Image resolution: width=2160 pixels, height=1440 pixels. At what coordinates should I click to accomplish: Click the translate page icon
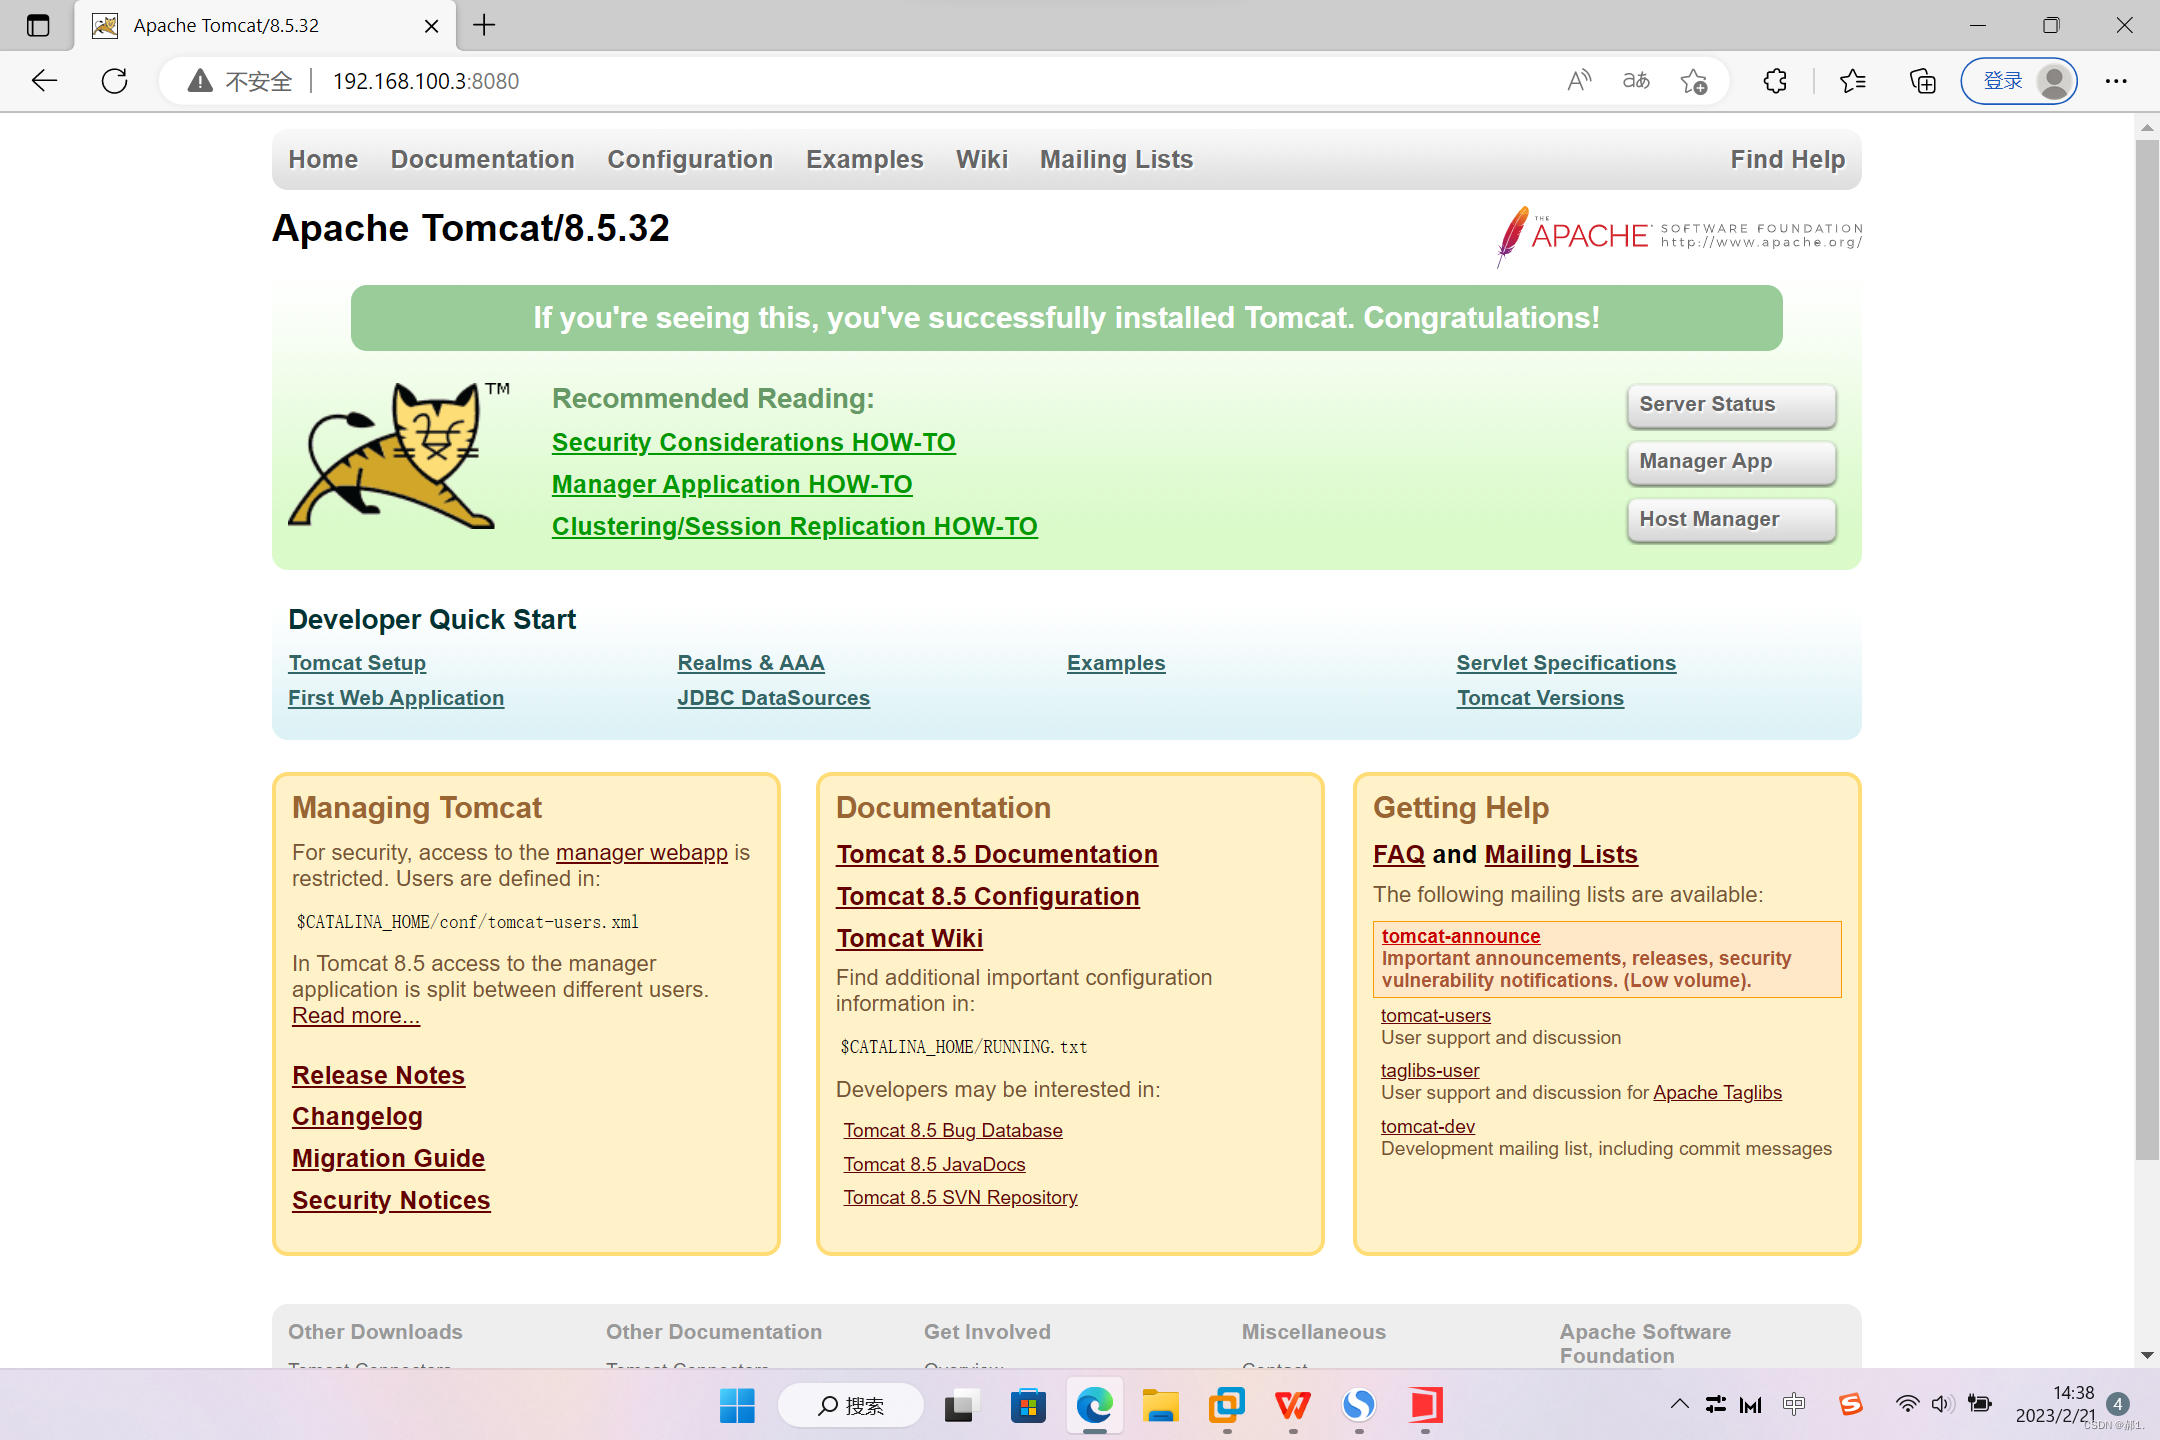[x=1636, y=81]
